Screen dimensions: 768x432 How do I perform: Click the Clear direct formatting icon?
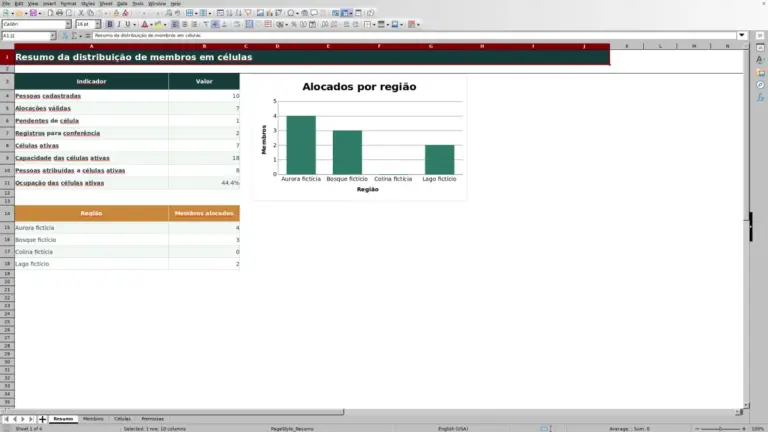click(125, 13)
